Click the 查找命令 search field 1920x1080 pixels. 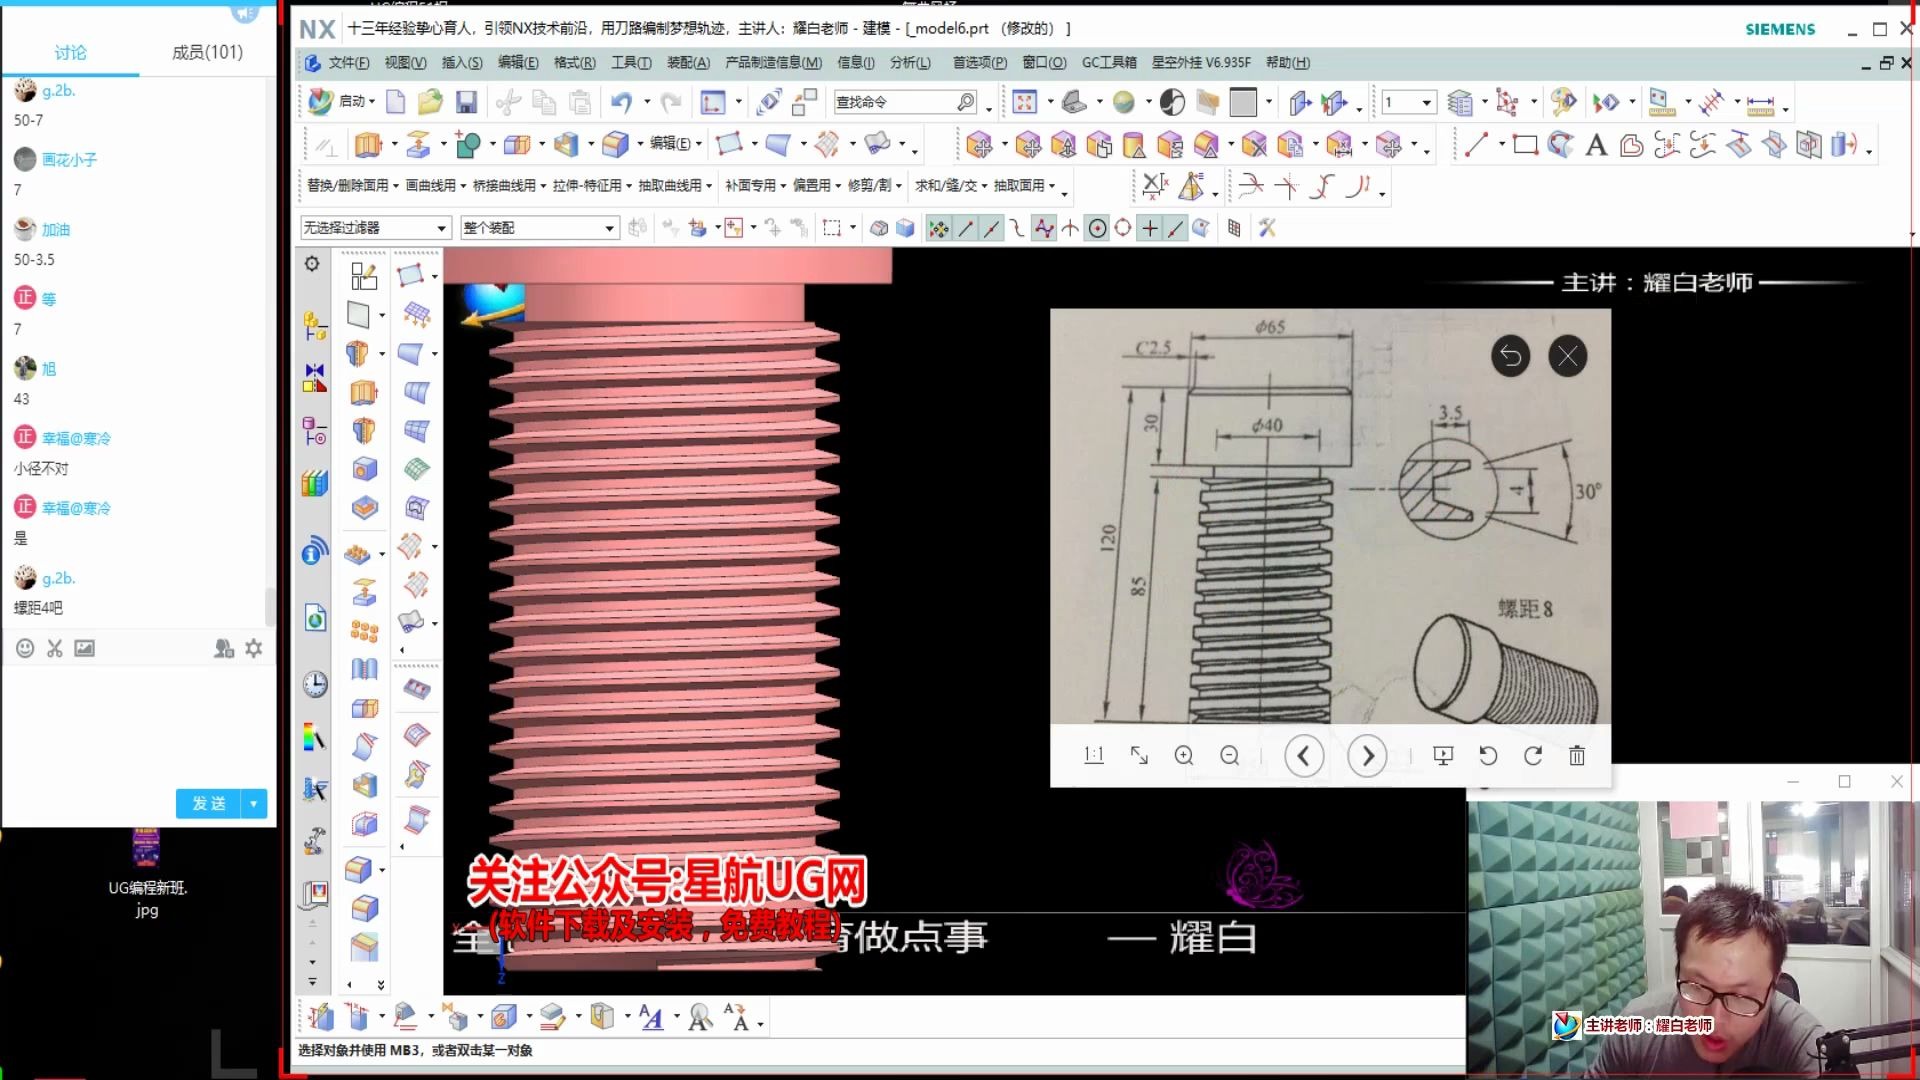pos(895,102)
